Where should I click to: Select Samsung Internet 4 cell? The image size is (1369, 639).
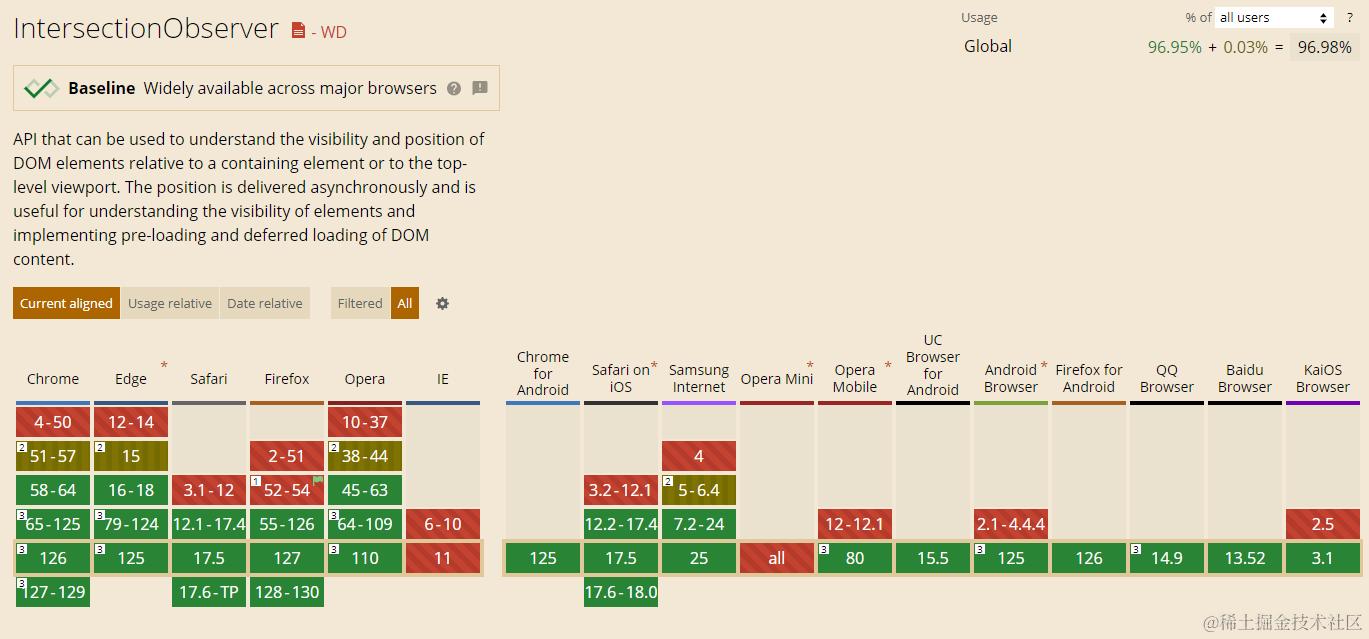699,456
